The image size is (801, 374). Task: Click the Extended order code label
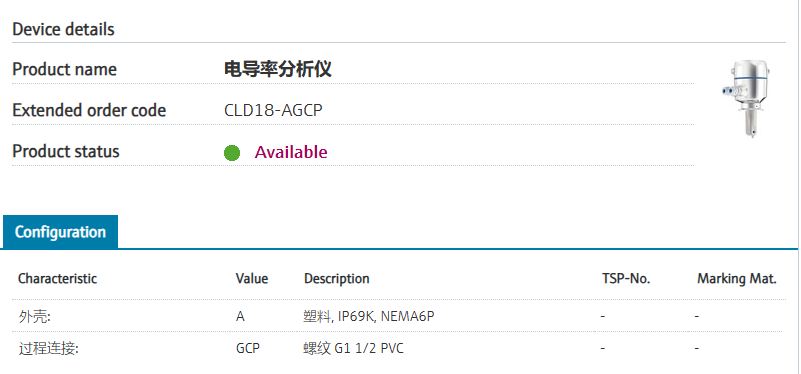(89, 110)
